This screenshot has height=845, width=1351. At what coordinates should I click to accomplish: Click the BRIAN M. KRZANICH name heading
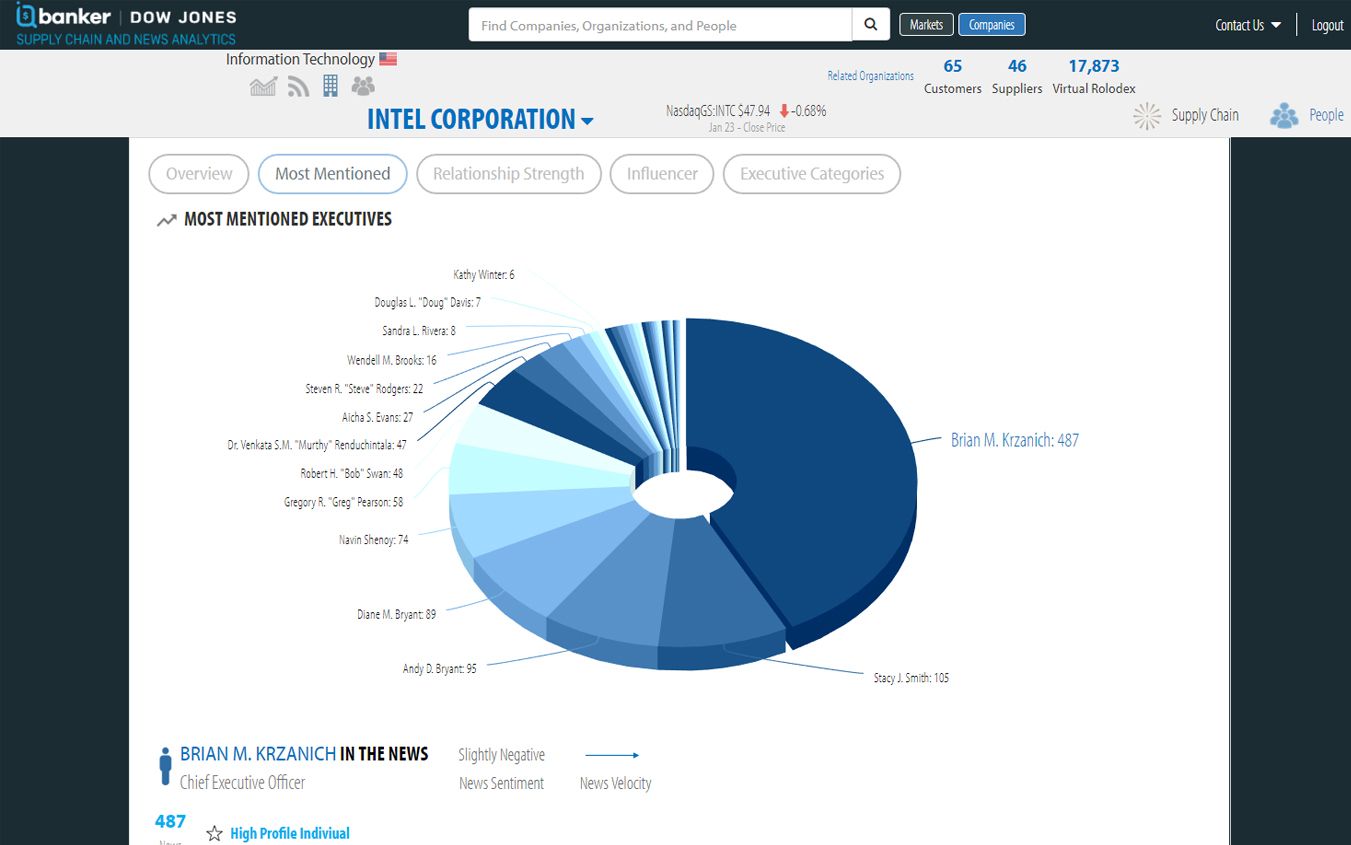tap(258, 754)
